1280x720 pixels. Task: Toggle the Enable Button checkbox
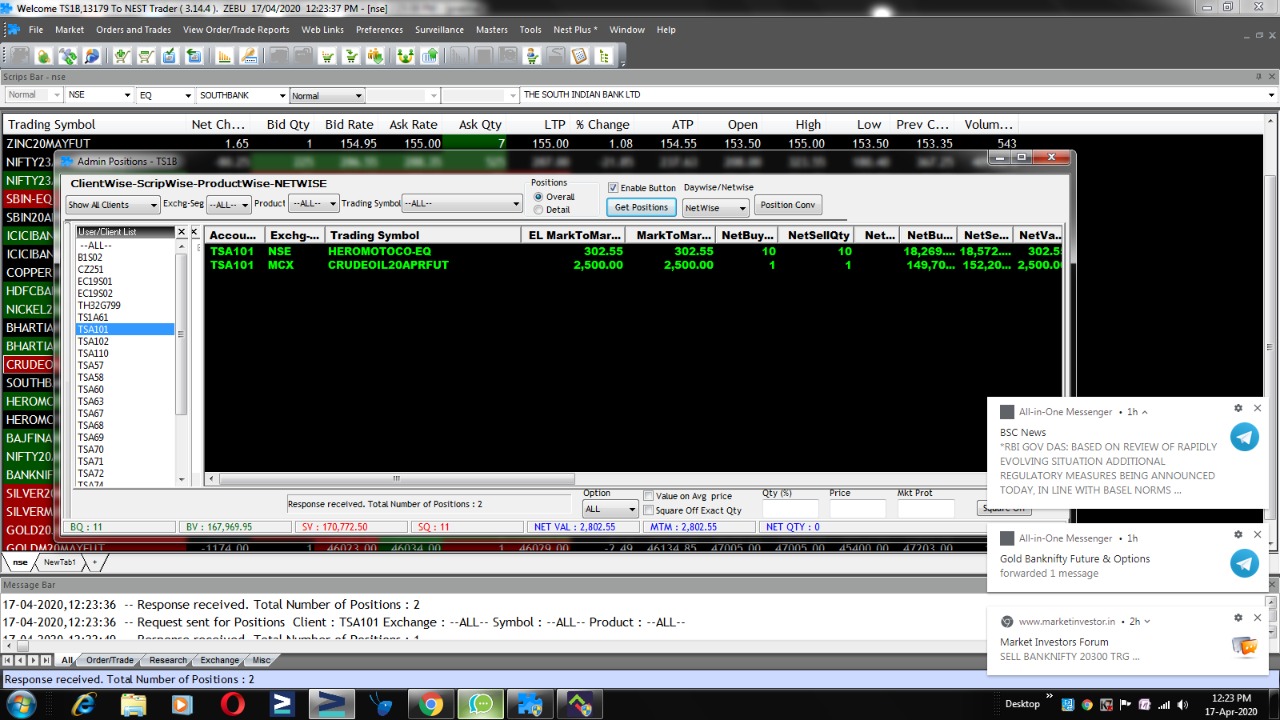point(613,188)
